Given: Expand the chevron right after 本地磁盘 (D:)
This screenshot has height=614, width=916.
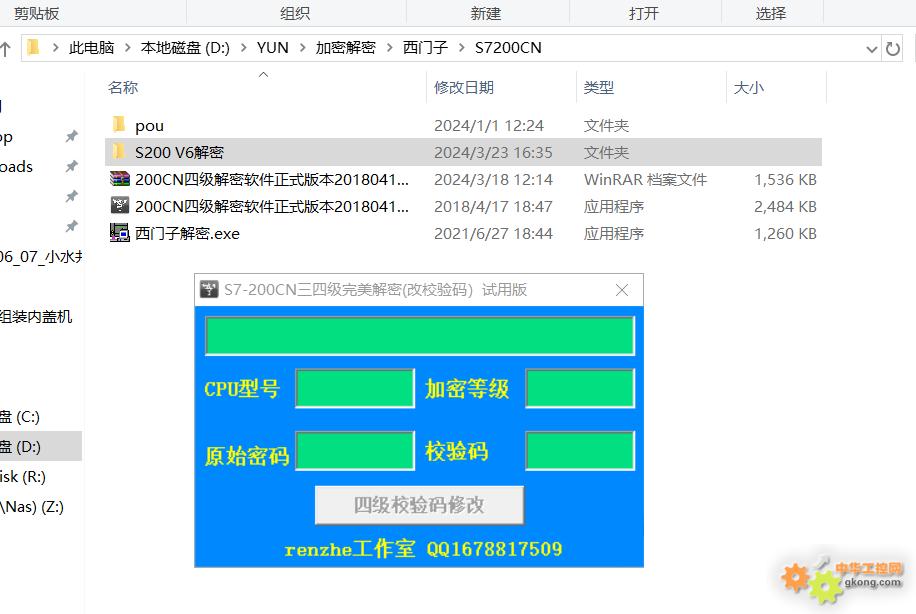Looking at the screenshot, I should pos(244,48).
